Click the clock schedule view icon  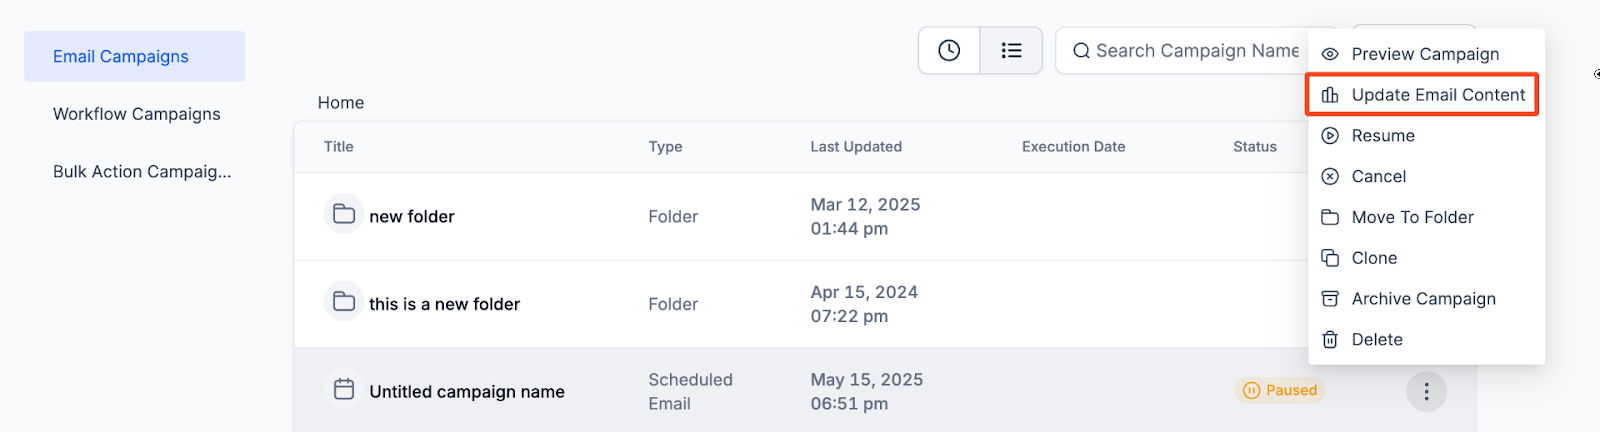pos(949,50)
